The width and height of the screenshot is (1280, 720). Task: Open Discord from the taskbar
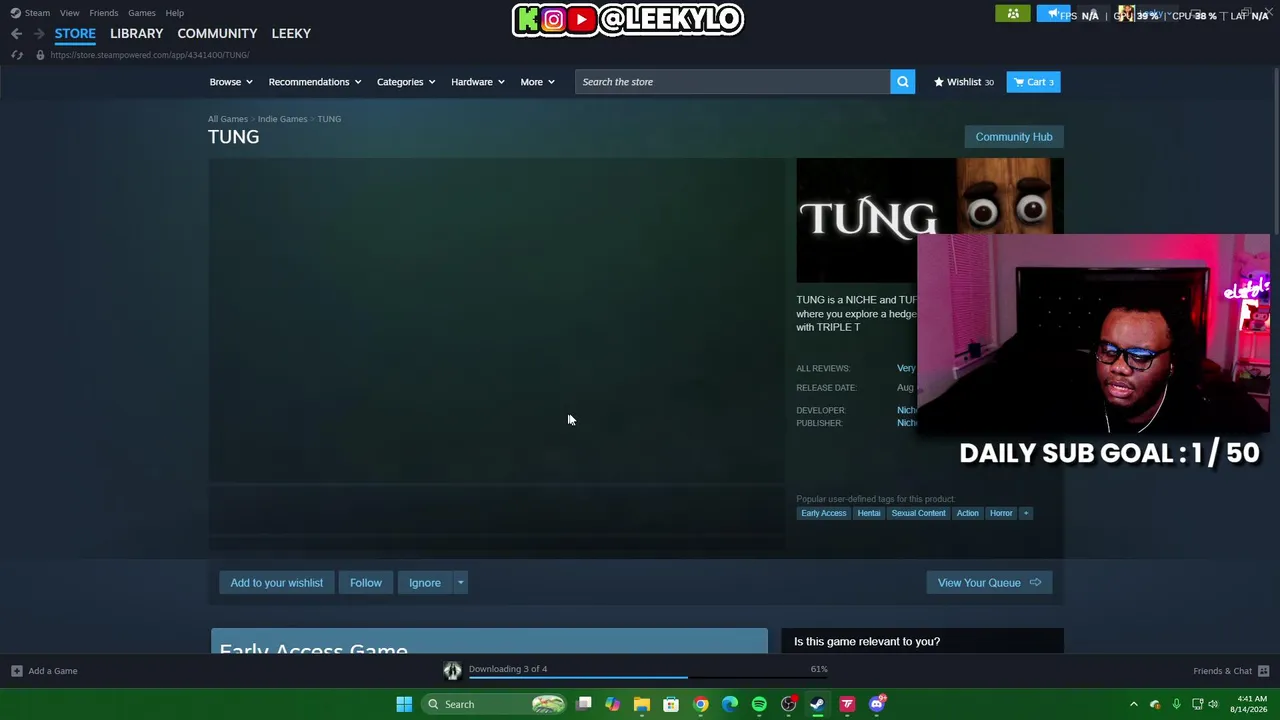877,704
